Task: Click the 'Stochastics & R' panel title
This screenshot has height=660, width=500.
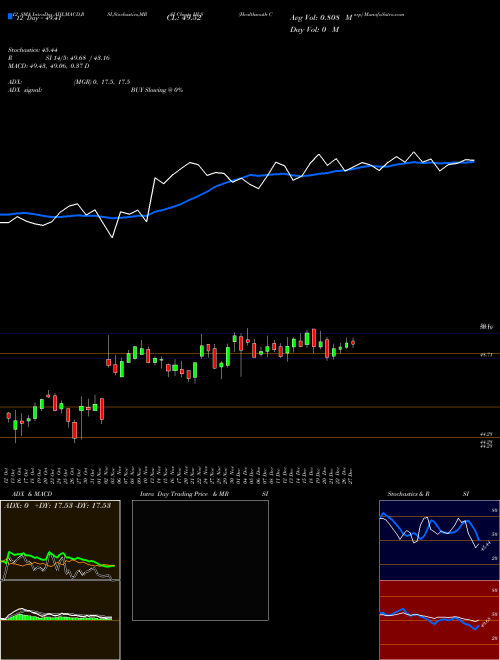Action: click(408, 494)
